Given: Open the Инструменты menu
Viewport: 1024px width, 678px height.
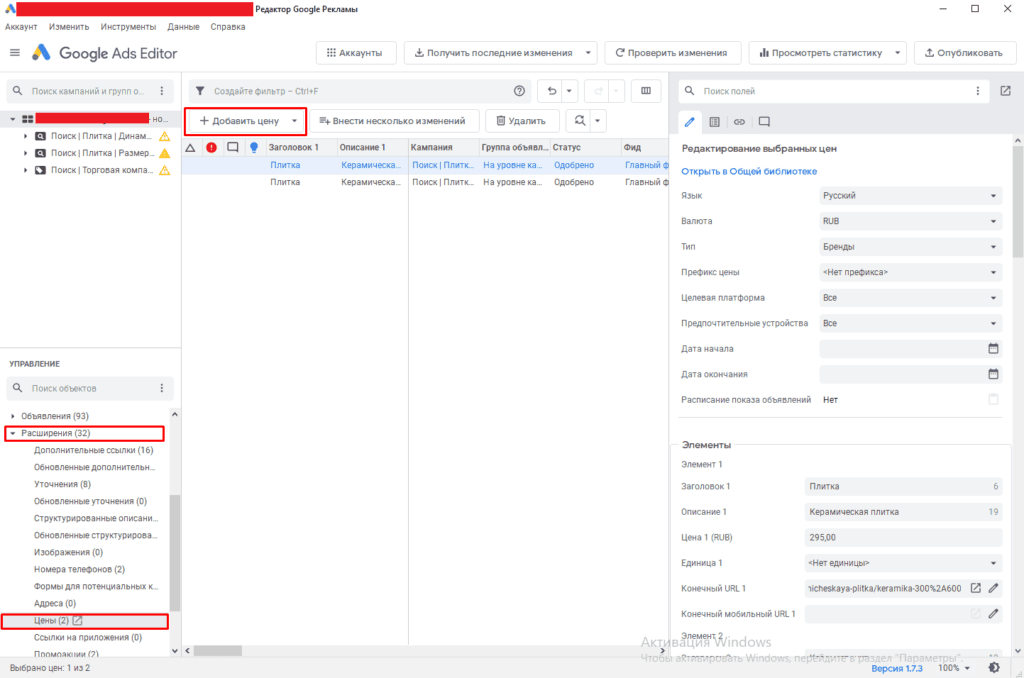Looking at the screenshot, I should coord(128,27).
